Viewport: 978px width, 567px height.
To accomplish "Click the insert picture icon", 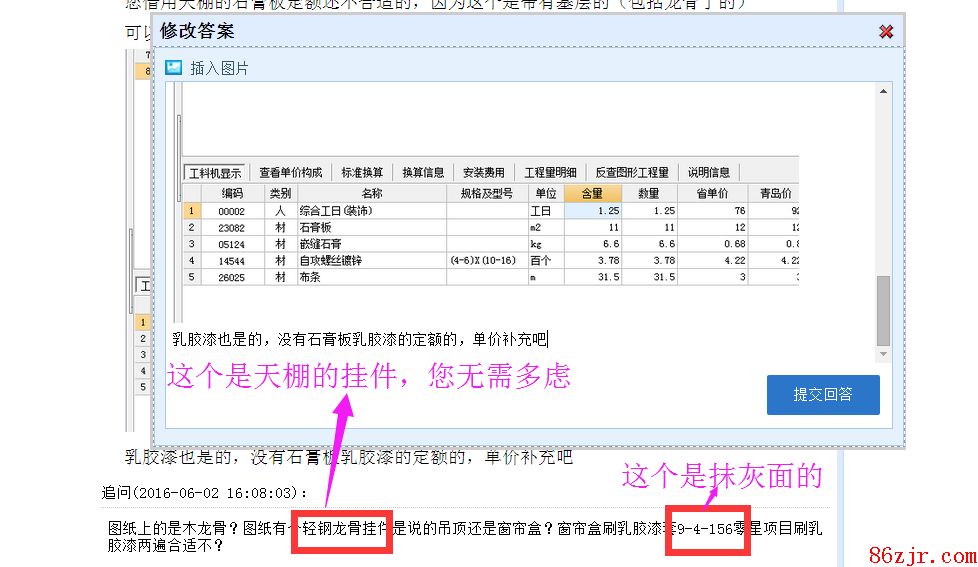I will (174, 67).
